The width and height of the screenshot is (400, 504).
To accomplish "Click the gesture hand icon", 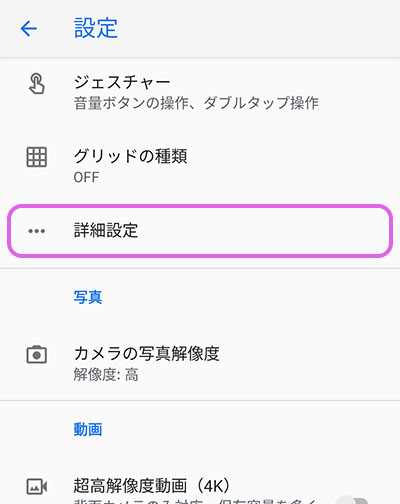I will 37,84.
